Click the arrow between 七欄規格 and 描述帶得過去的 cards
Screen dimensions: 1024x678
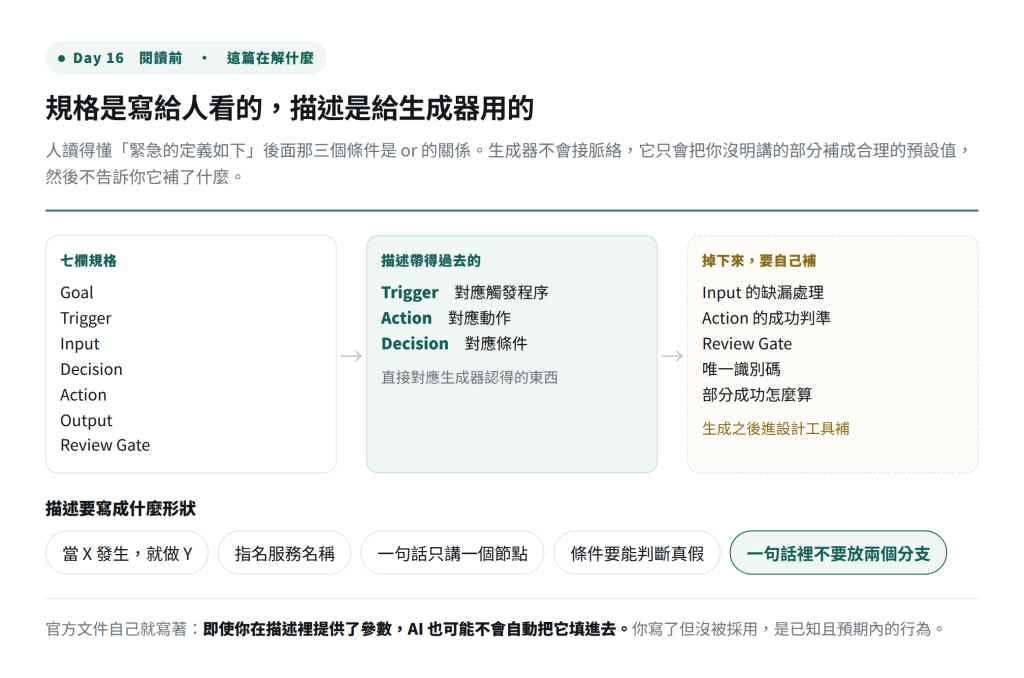tap(351, 355)
